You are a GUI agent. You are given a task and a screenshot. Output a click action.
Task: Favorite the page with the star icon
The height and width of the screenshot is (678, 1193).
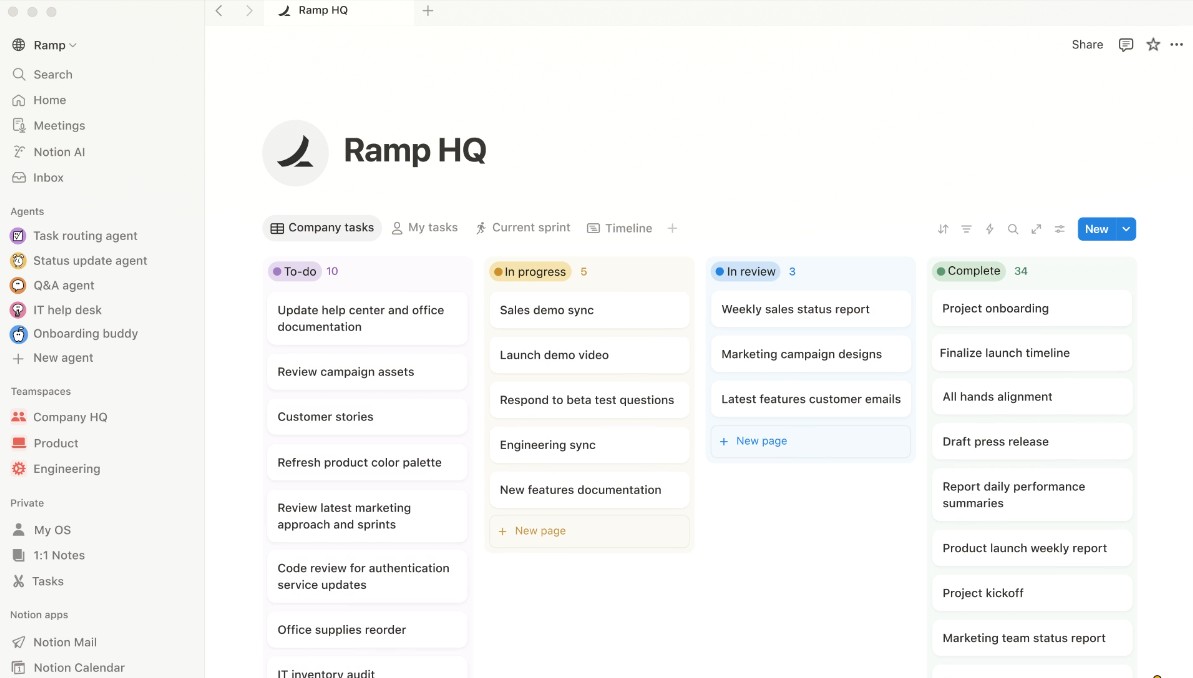point(1153,45)
